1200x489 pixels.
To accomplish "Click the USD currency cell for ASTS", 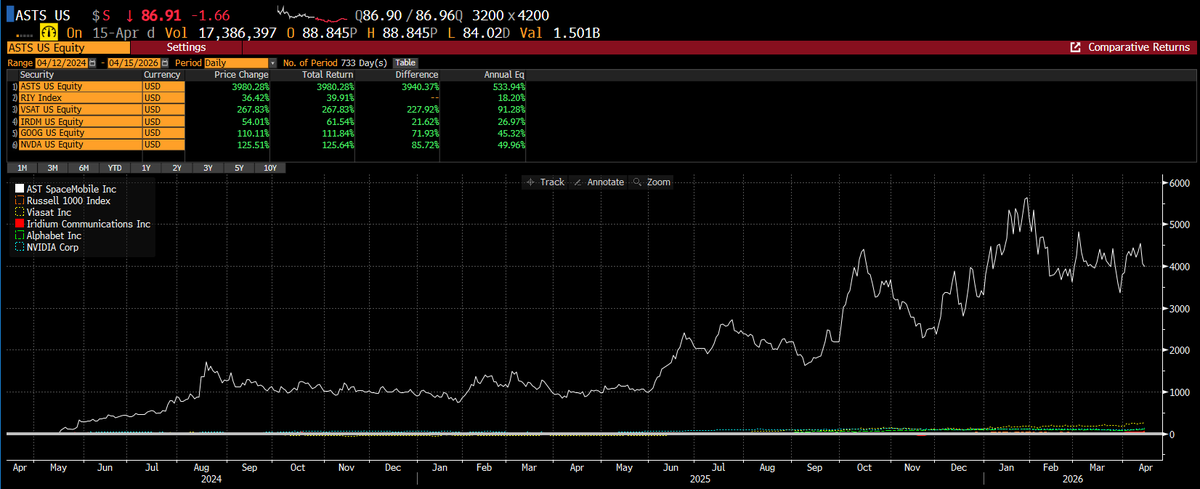I will tap(164, 87).
